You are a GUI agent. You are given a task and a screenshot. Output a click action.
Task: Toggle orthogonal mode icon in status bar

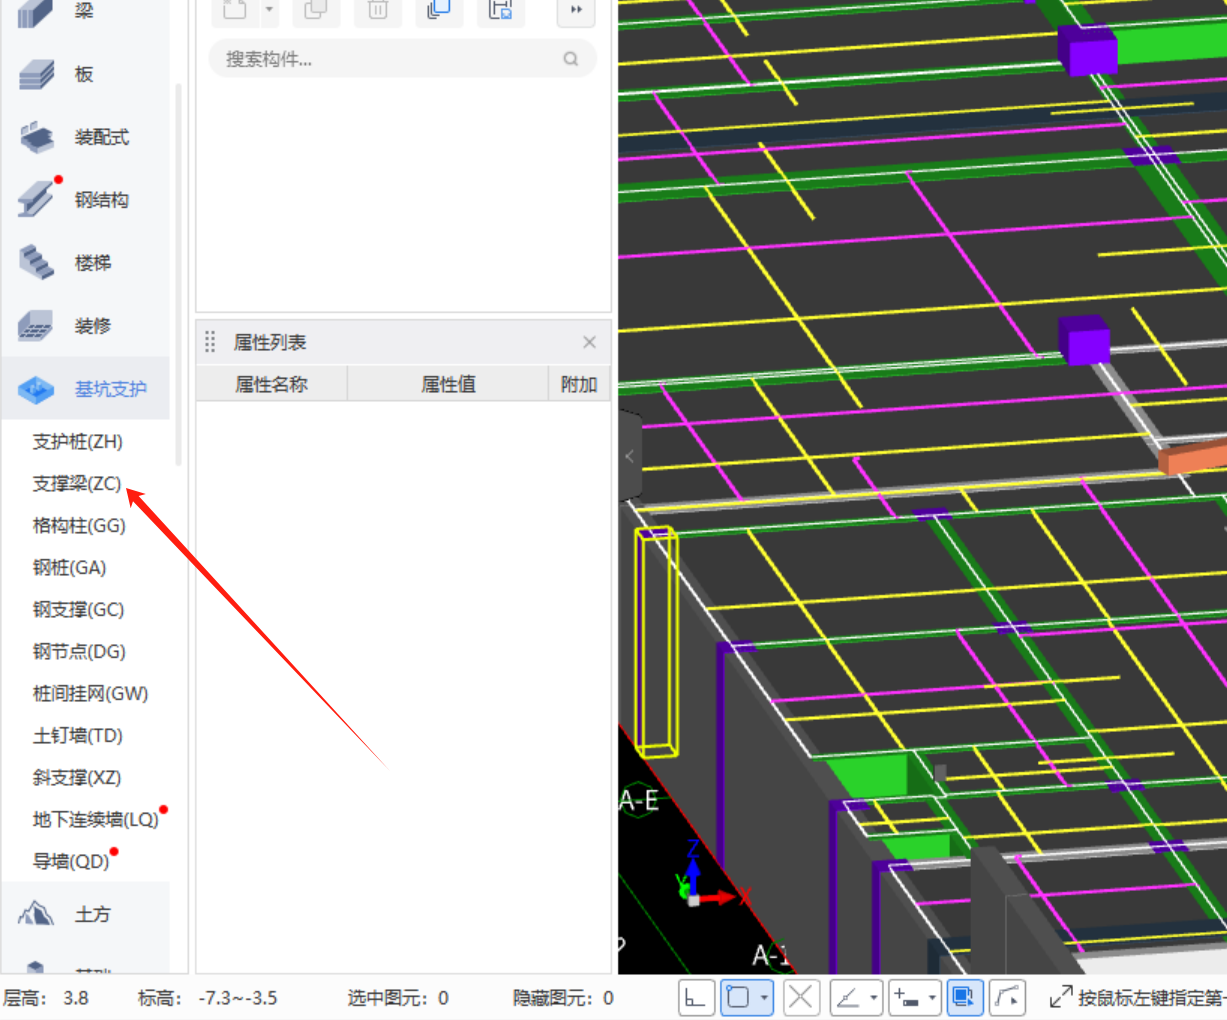click(x=696, y=997)
